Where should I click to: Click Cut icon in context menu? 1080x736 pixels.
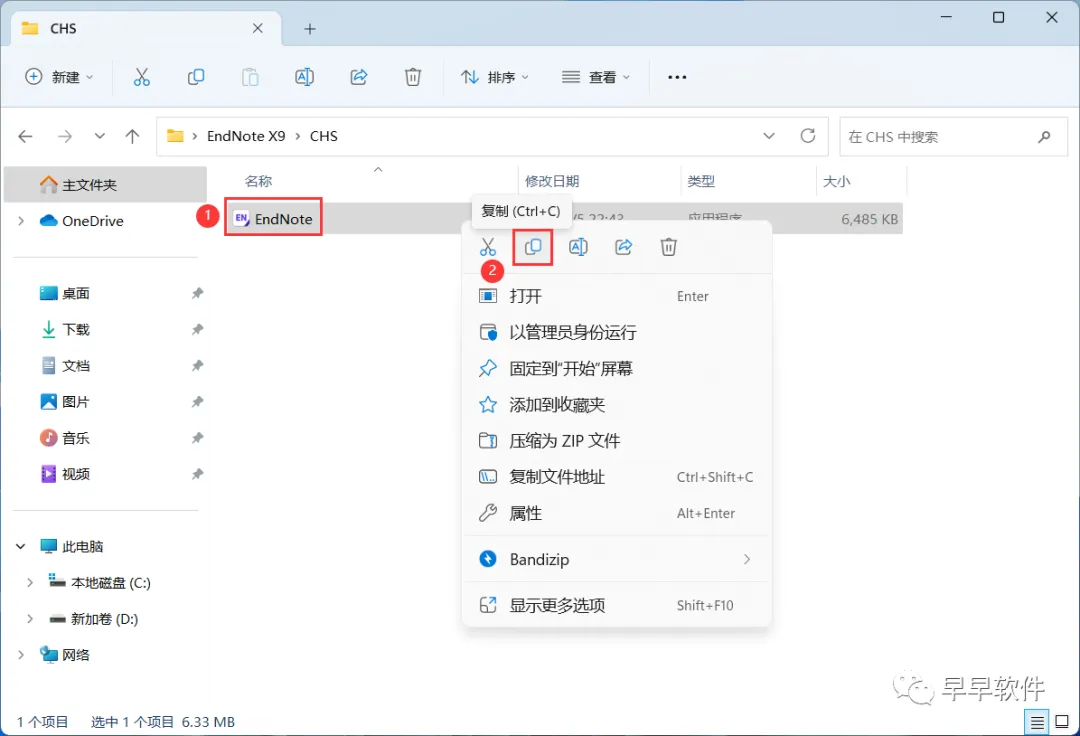coord(488,247)
